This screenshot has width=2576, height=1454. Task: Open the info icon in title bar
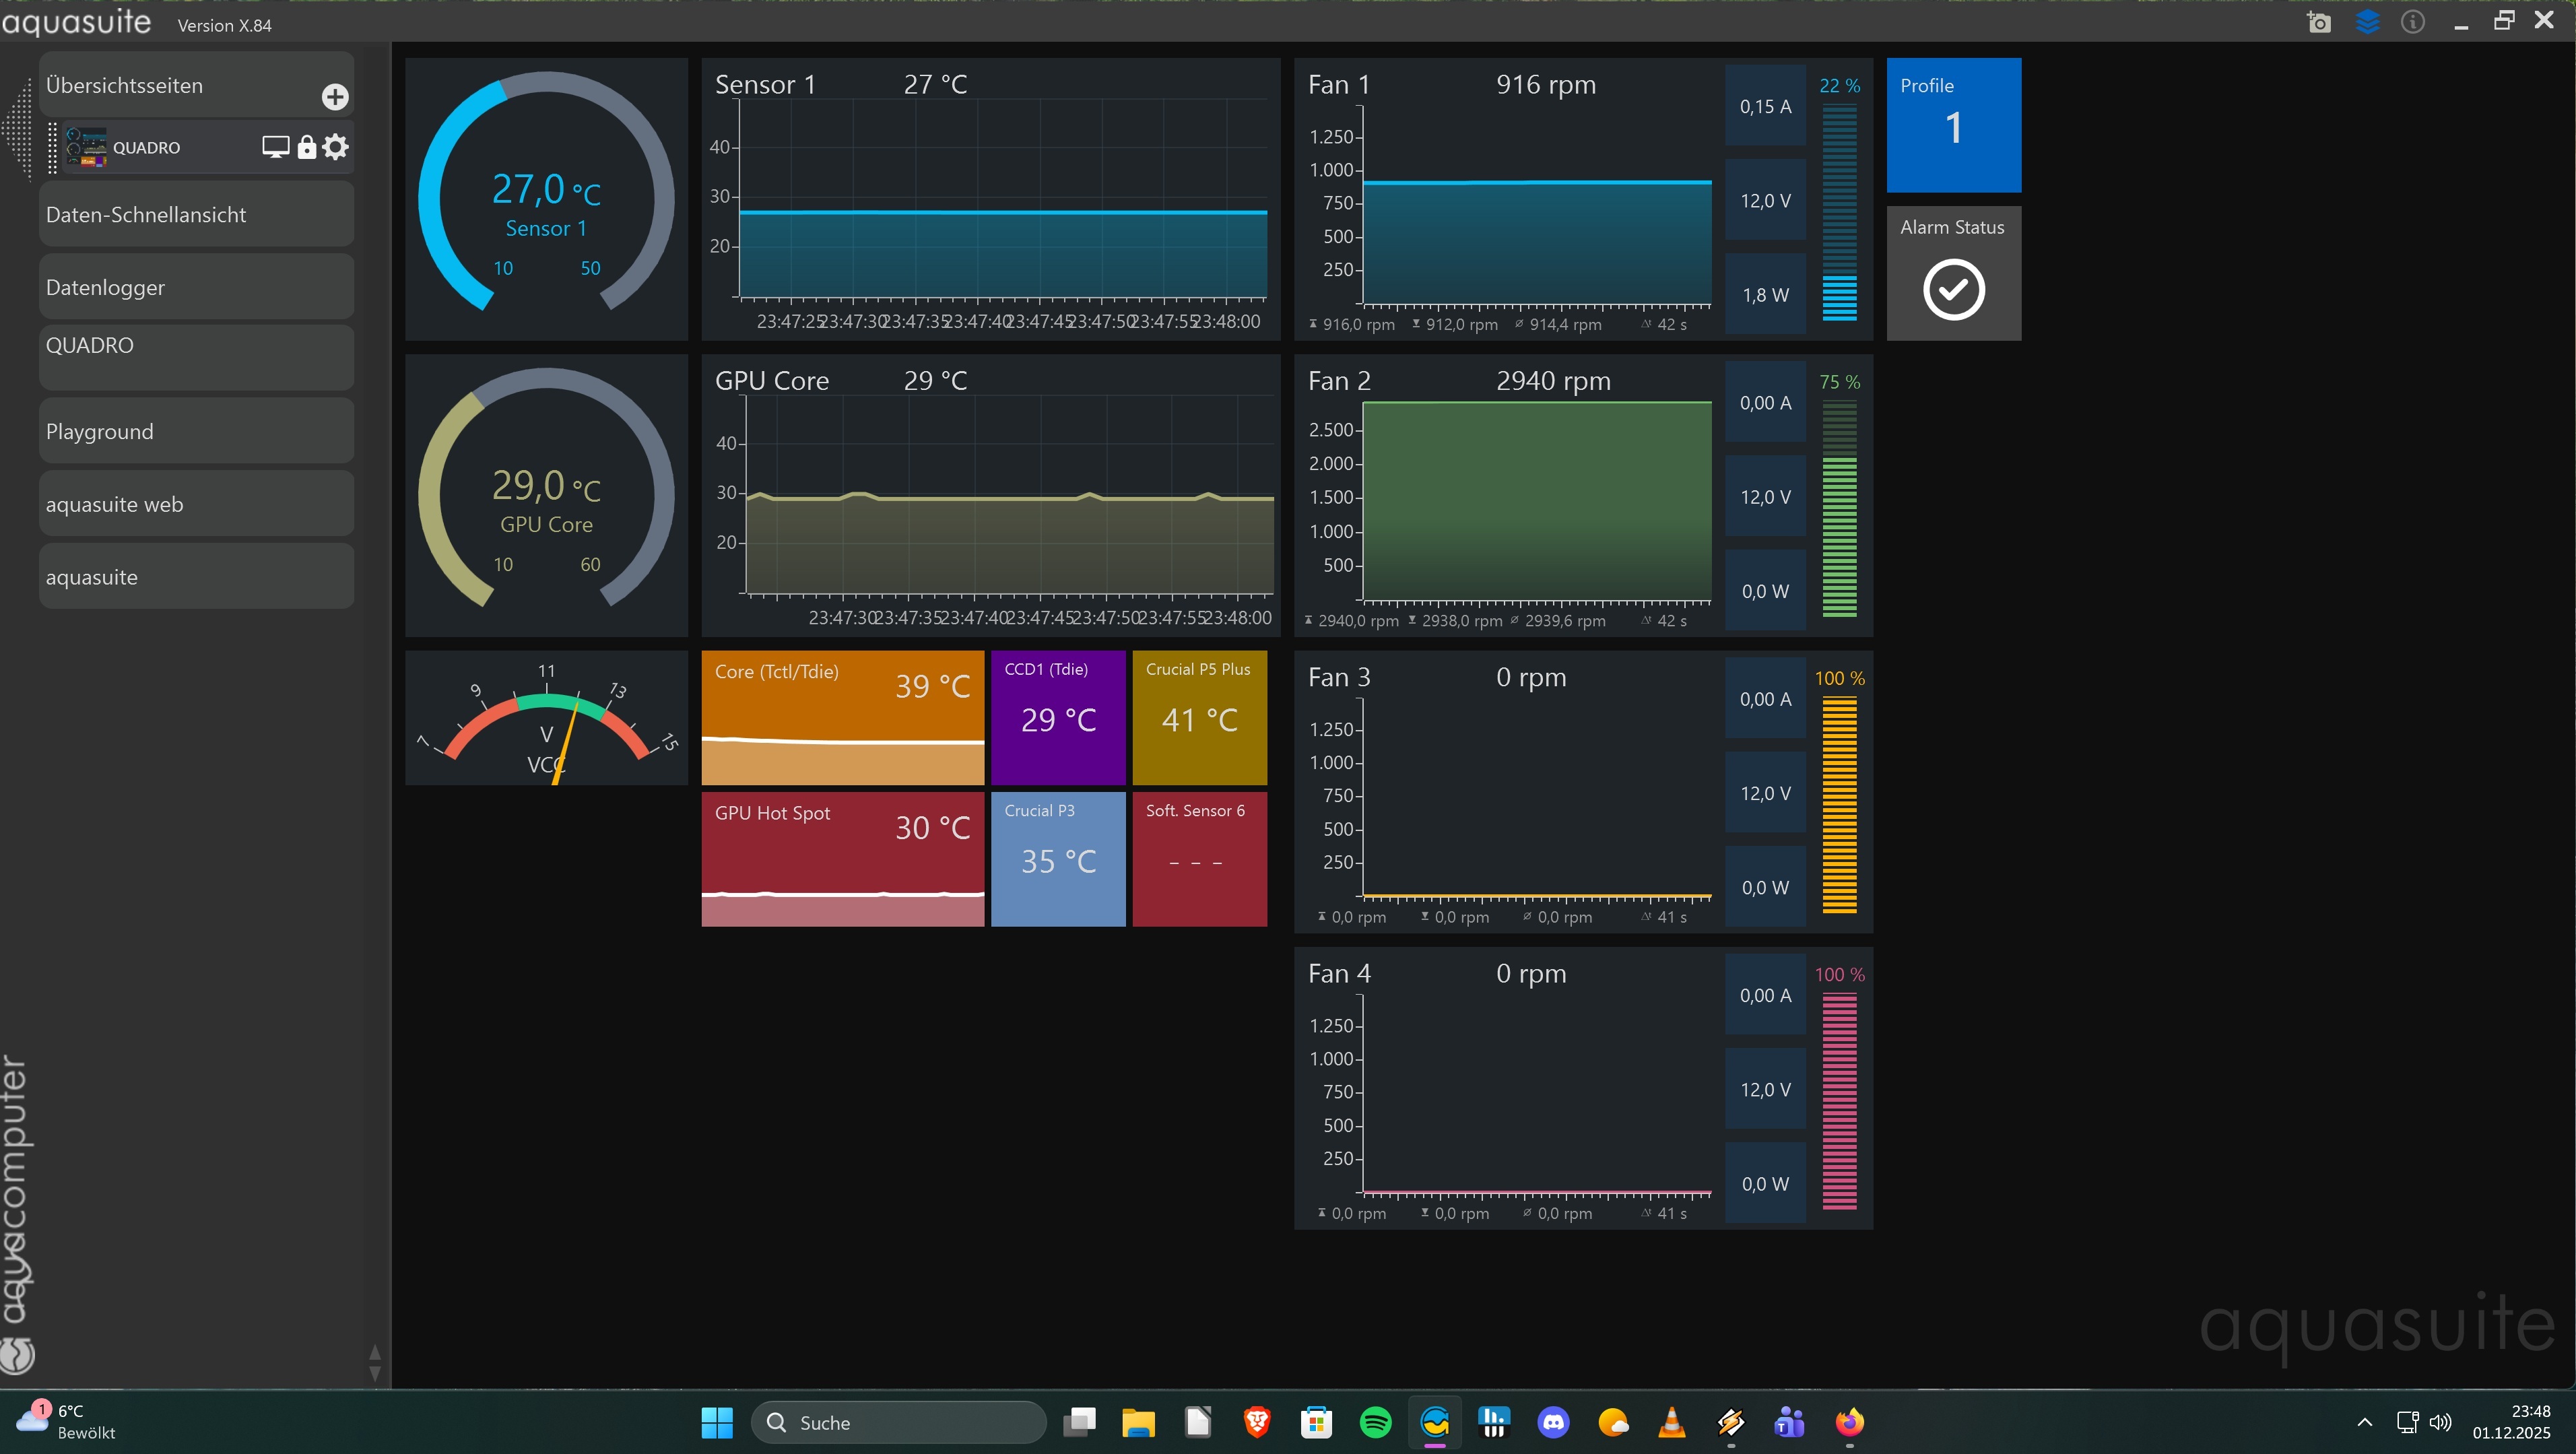[2412, 22]
